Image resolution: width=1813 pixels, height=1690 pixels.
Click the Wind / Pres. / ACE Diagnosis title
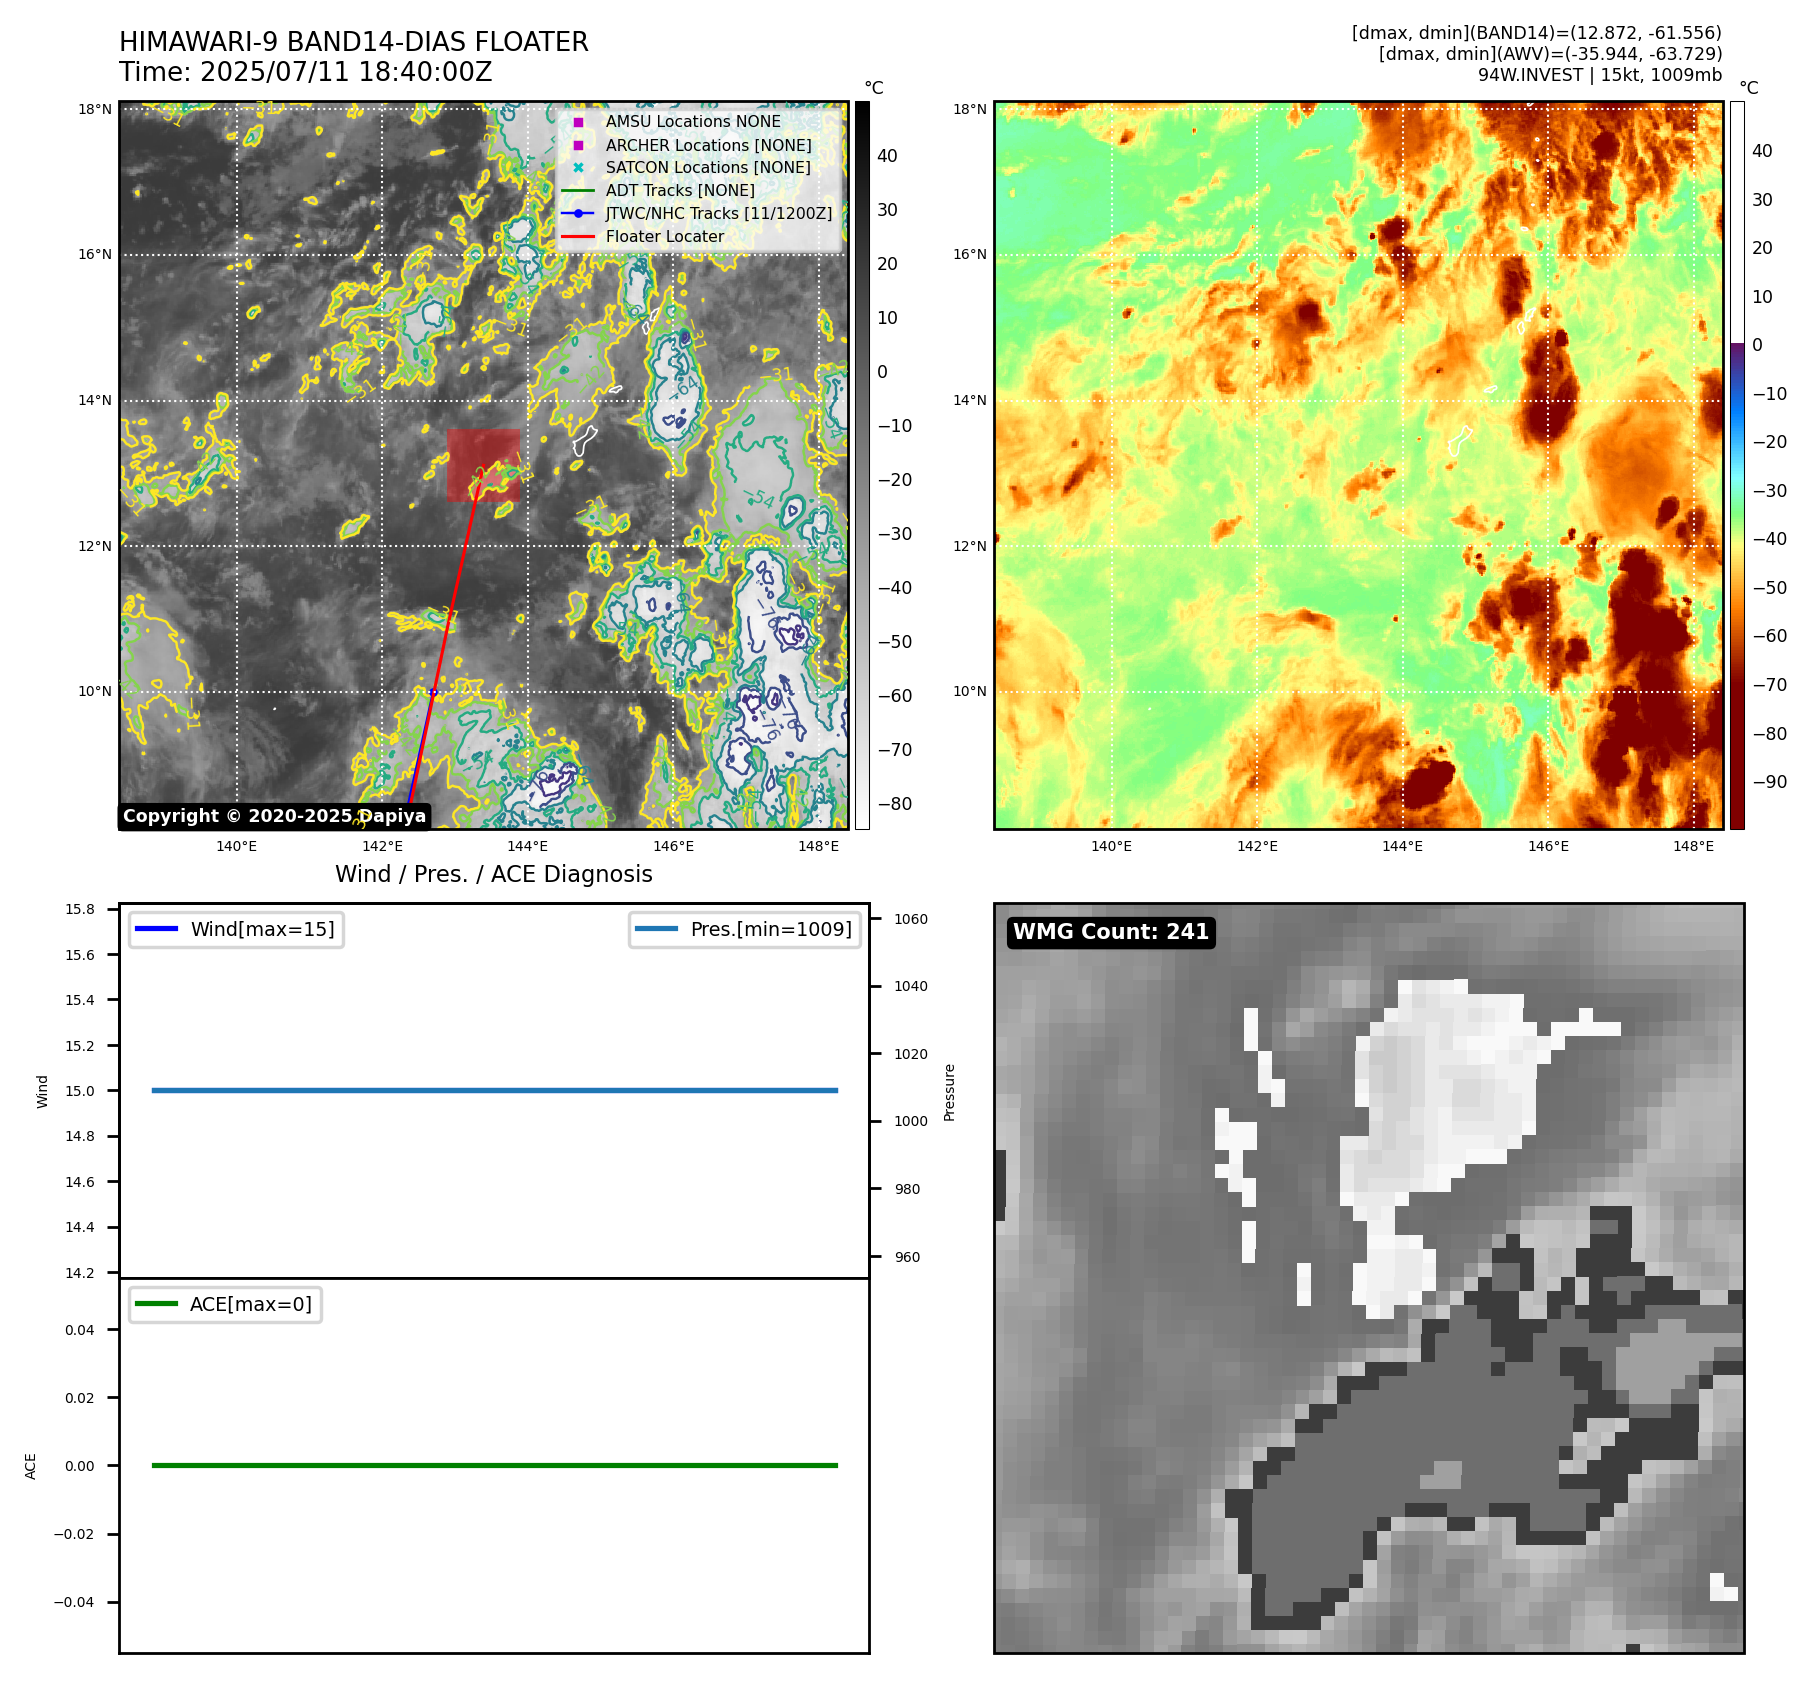point(494,874)
